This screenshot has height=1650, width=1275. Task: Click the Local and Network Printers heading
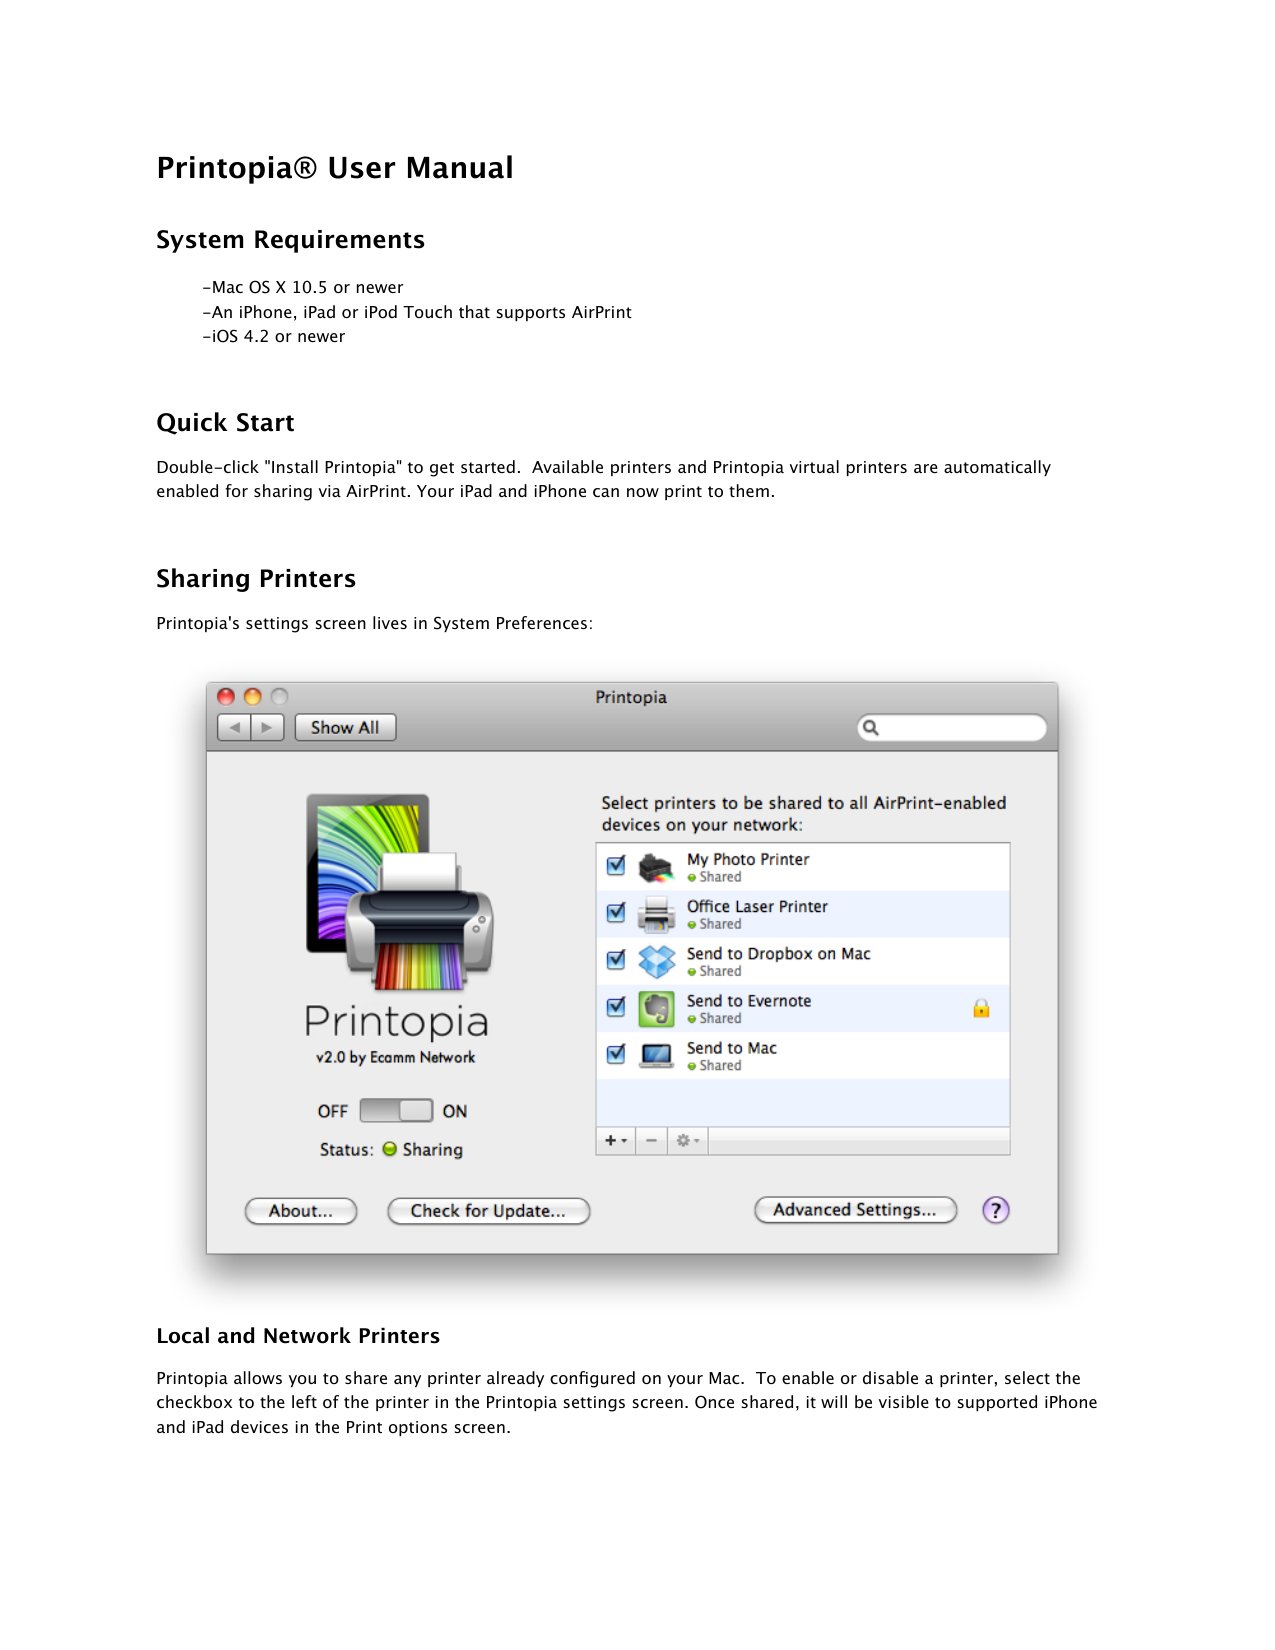298,1336
